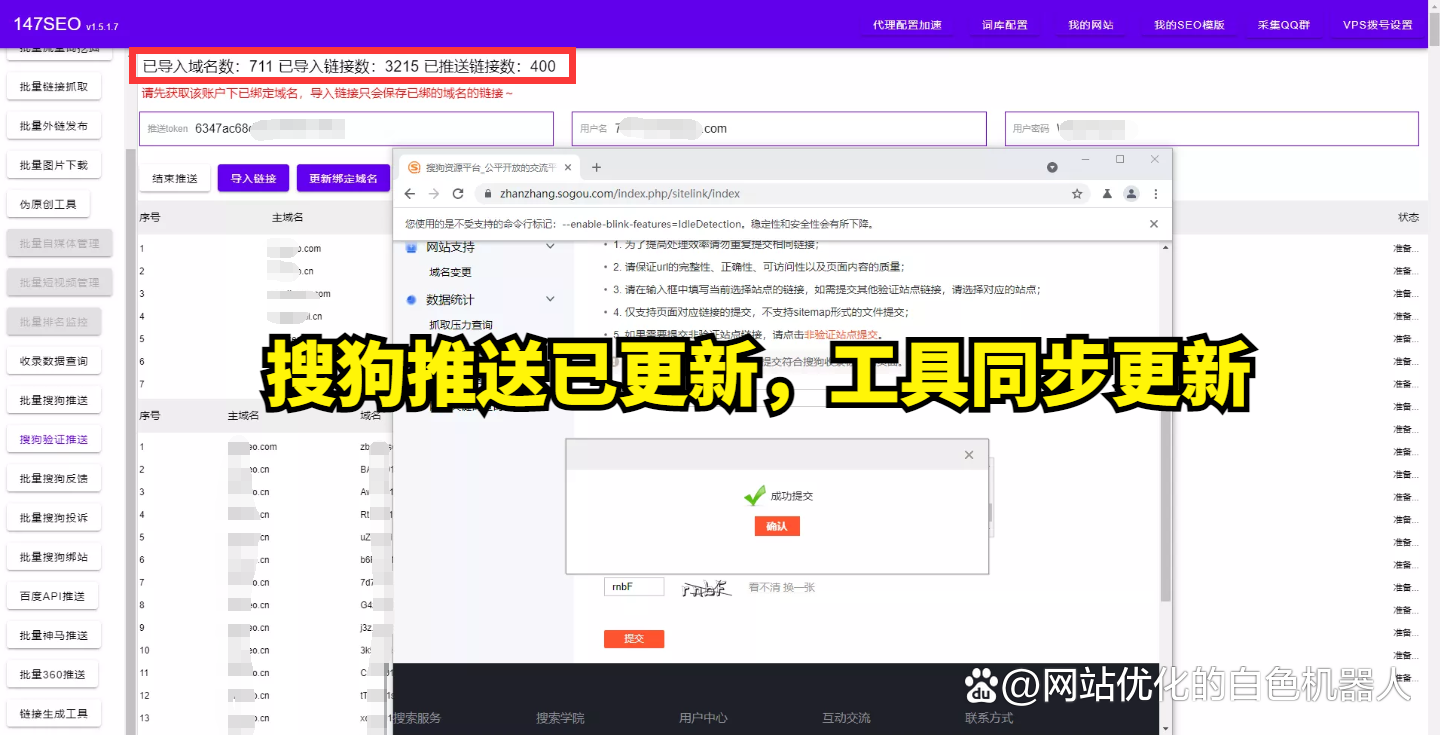This screenshot has height=735, width=1440.
Task: Click the captcha image
Action: [x=706, y=588]
